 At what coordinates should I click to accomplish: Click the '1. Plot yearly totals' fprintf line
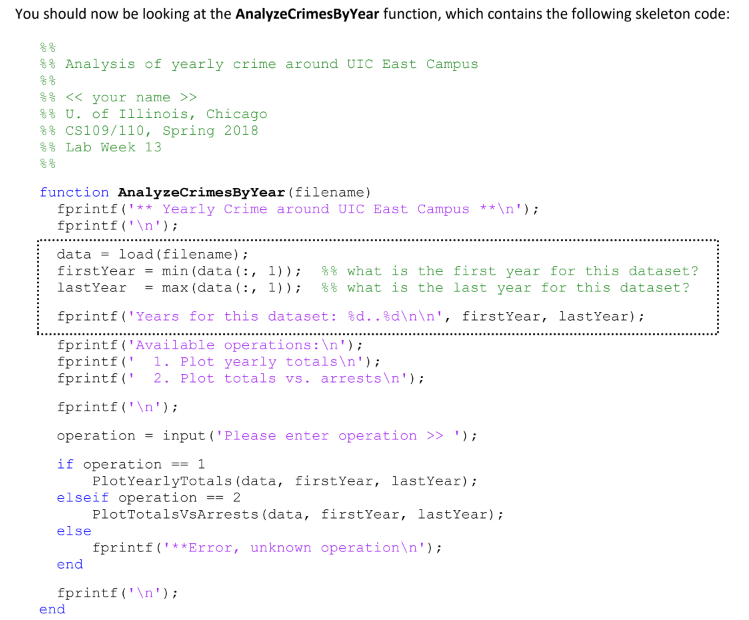click(x=218, y=362)
